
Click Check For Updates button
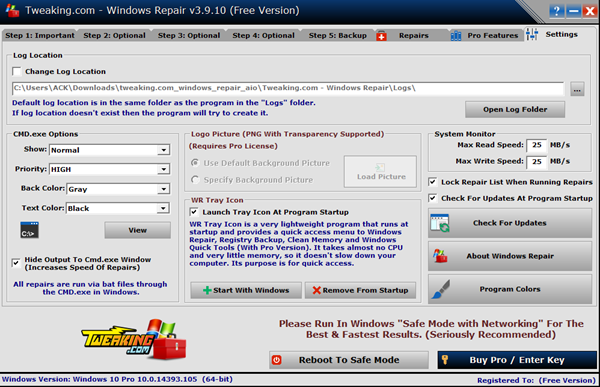[x=510, y=223]
